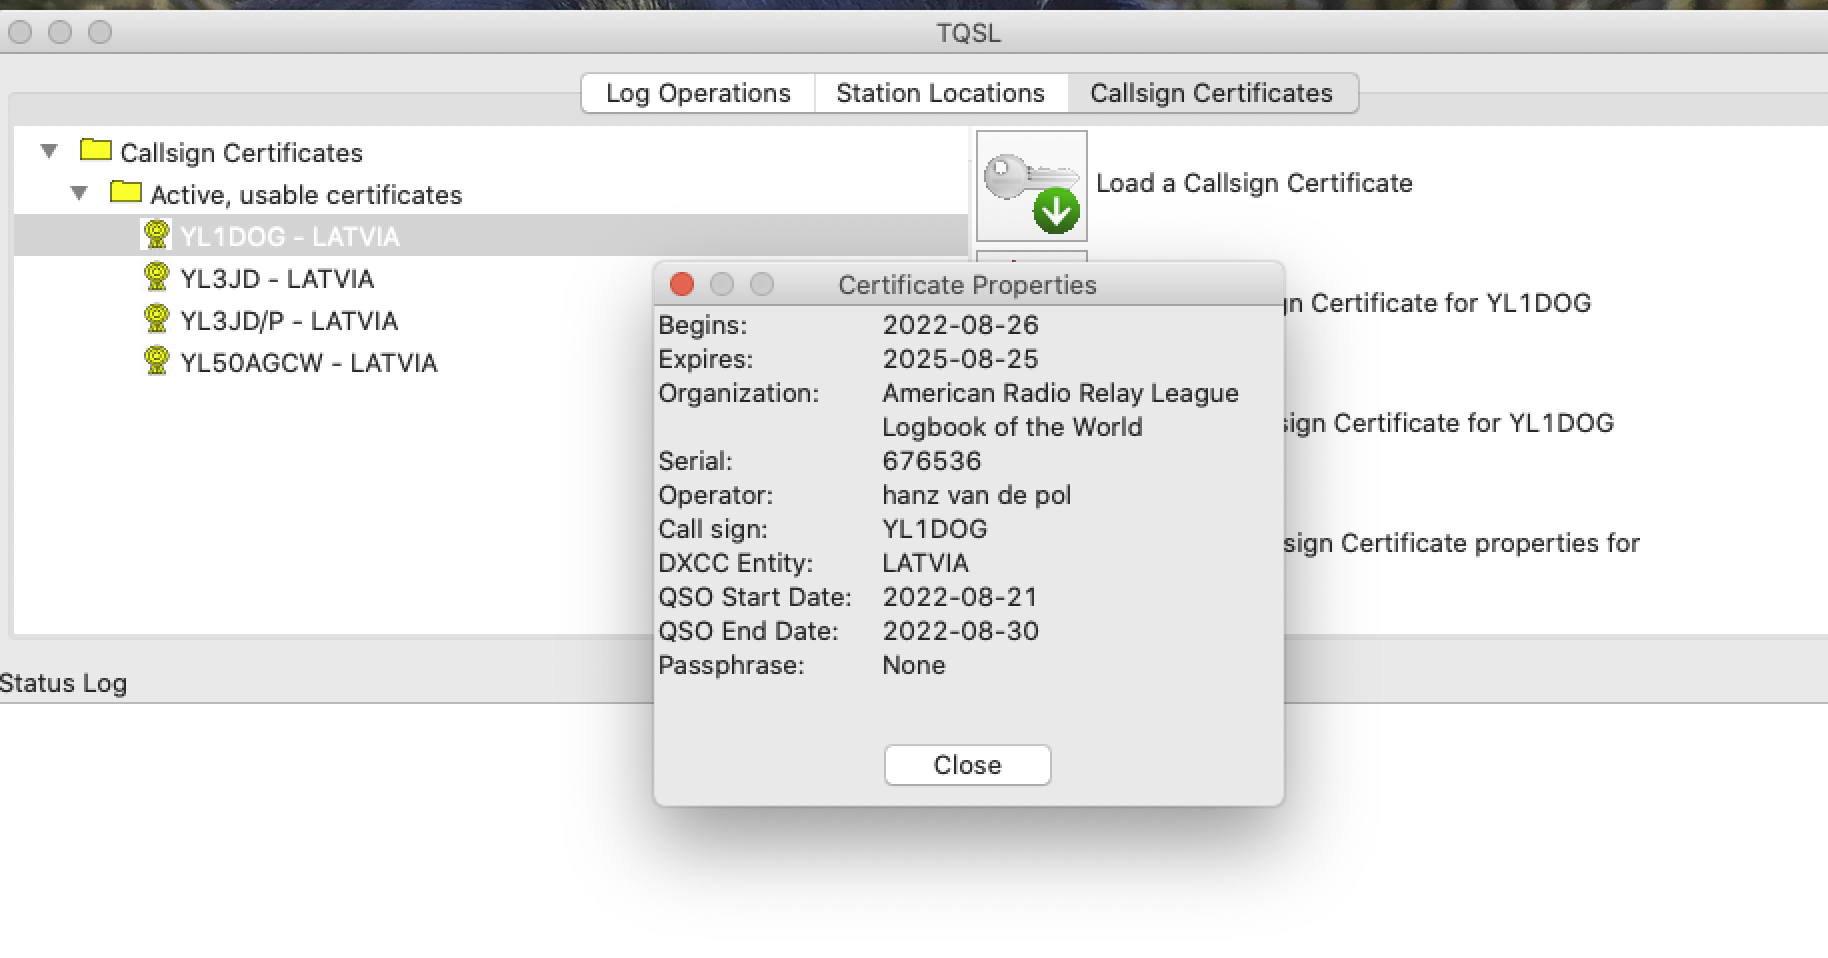
Task: Click Load a Callsign Certificate label
Action: (x=1254, y=183)
